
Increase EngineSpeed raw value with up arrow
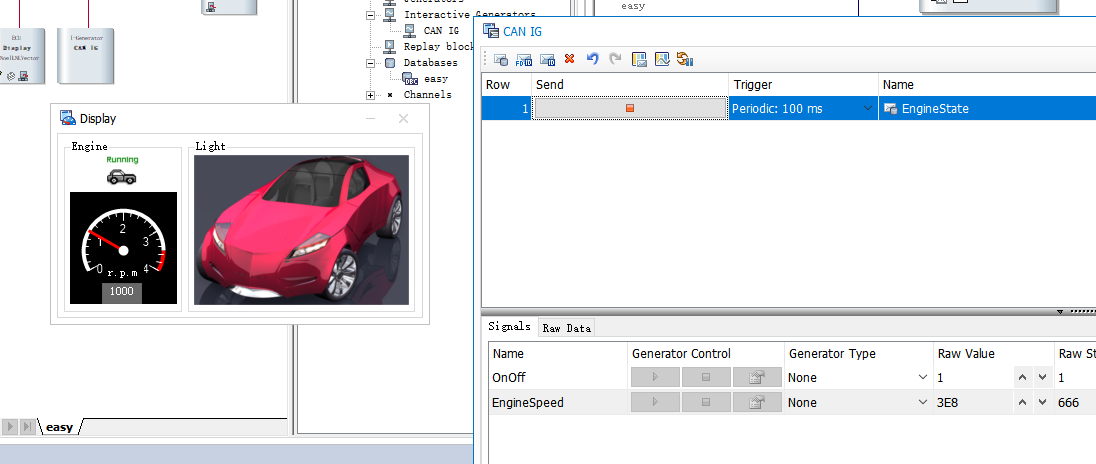pos(1022,403)
